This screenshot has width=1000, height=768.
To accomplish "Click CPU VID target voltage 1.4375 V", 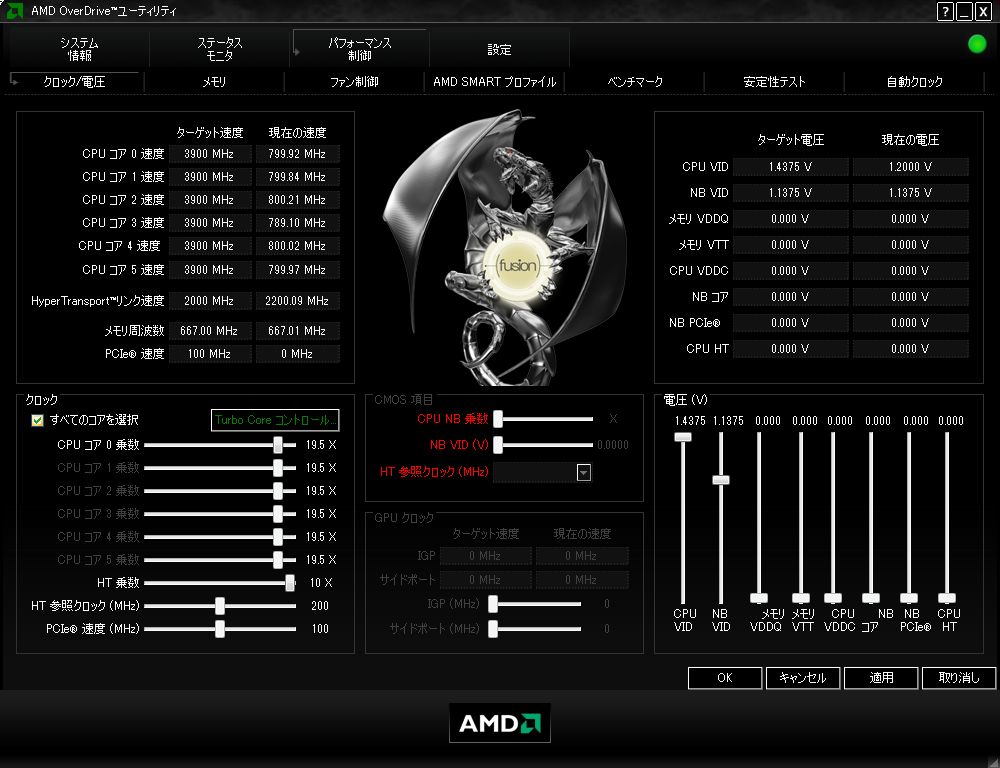I will (x=790, y=166).
